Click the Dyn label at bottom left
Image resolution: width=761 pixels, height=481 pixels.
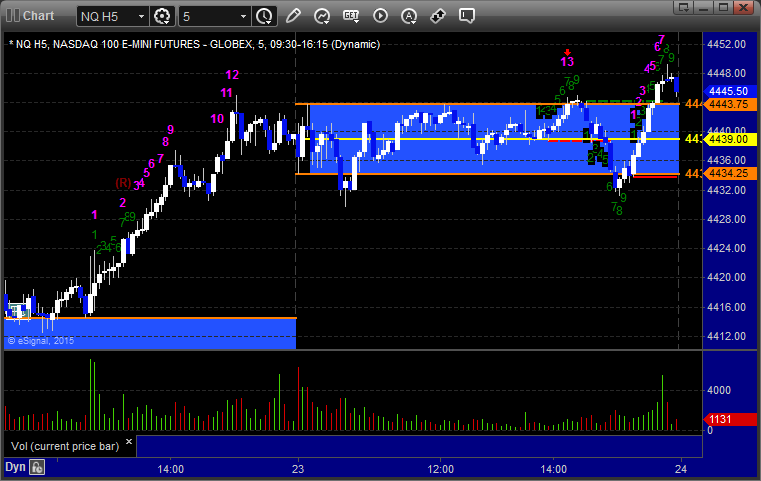pos(15,467)
